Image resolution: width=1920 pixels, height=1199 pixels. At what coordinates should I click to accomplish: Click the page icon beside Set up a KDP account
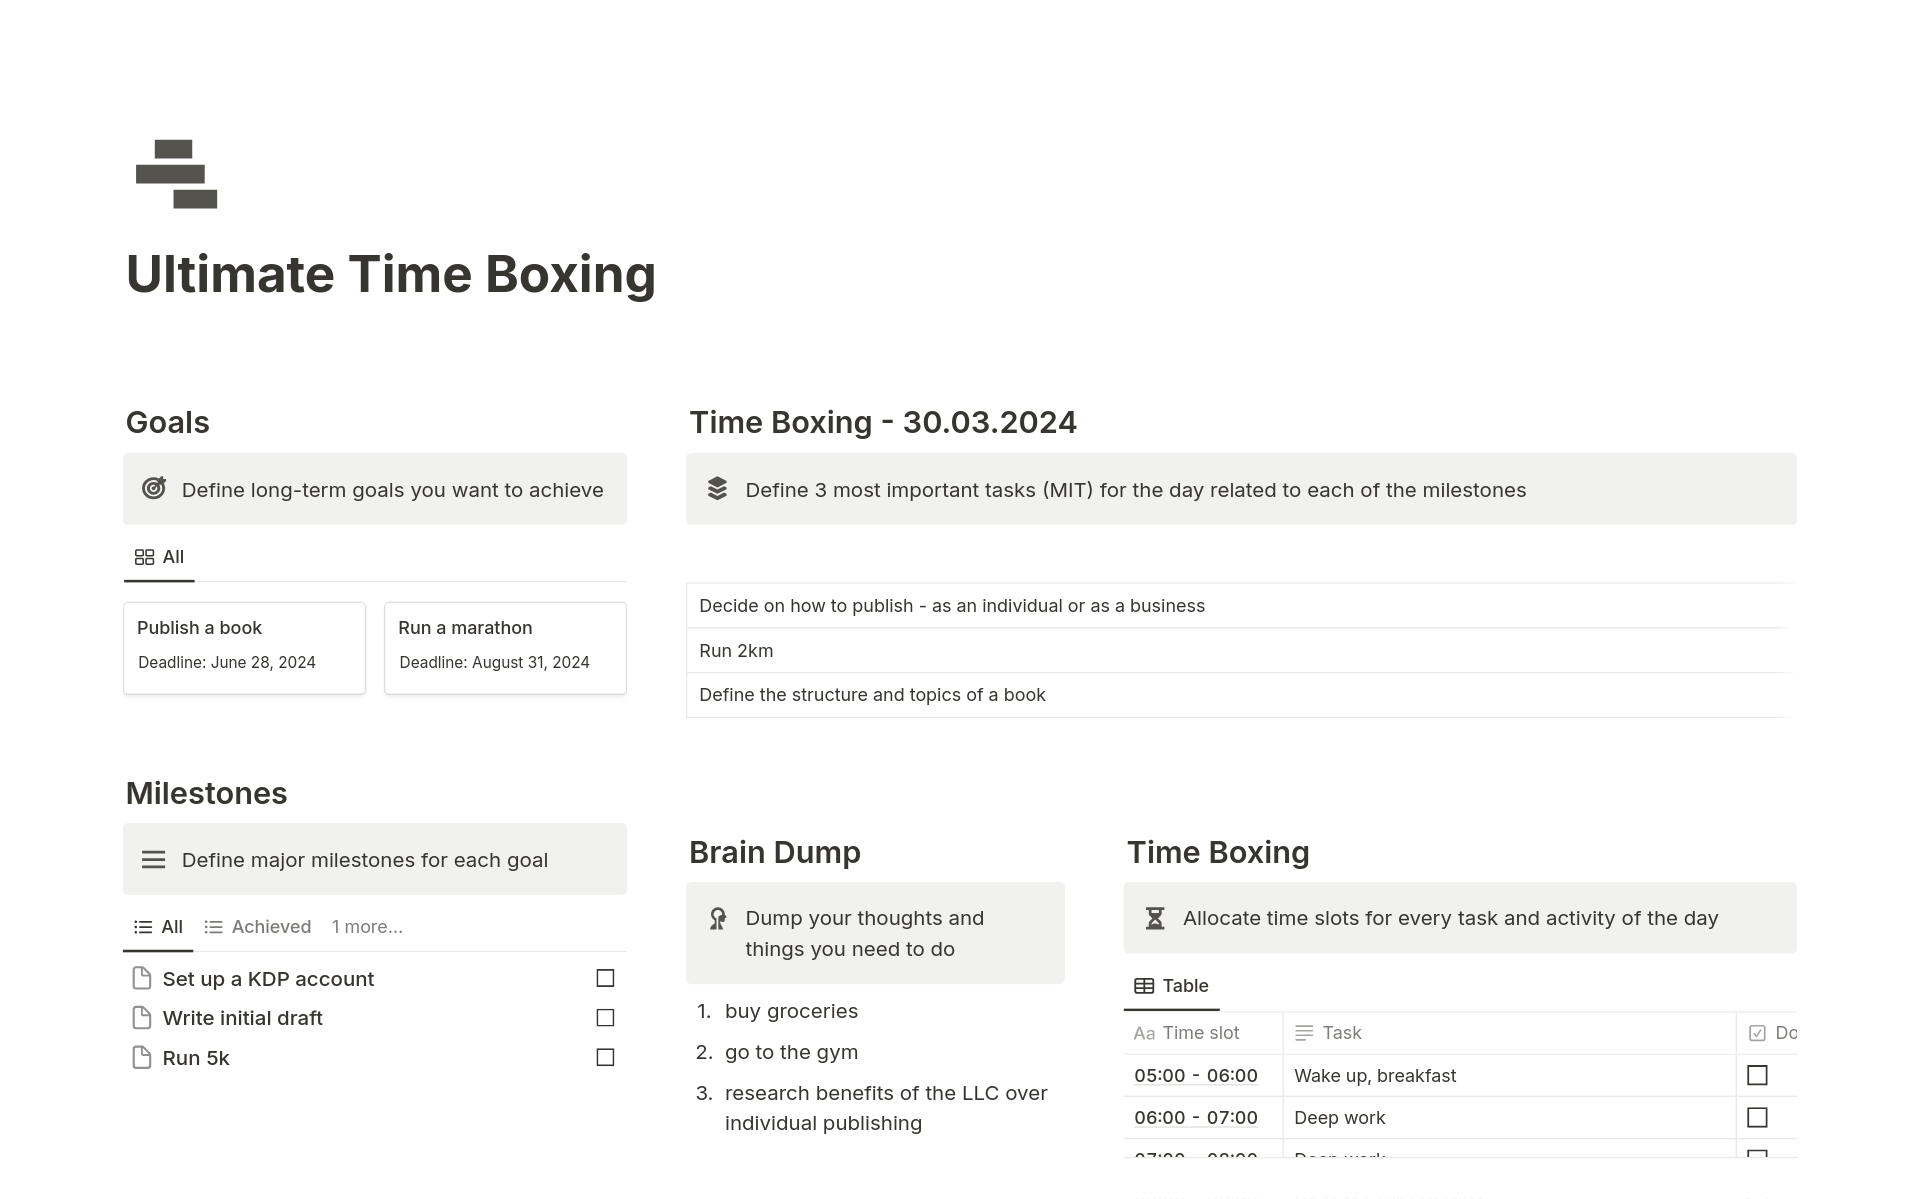click(x=142, y=978)
